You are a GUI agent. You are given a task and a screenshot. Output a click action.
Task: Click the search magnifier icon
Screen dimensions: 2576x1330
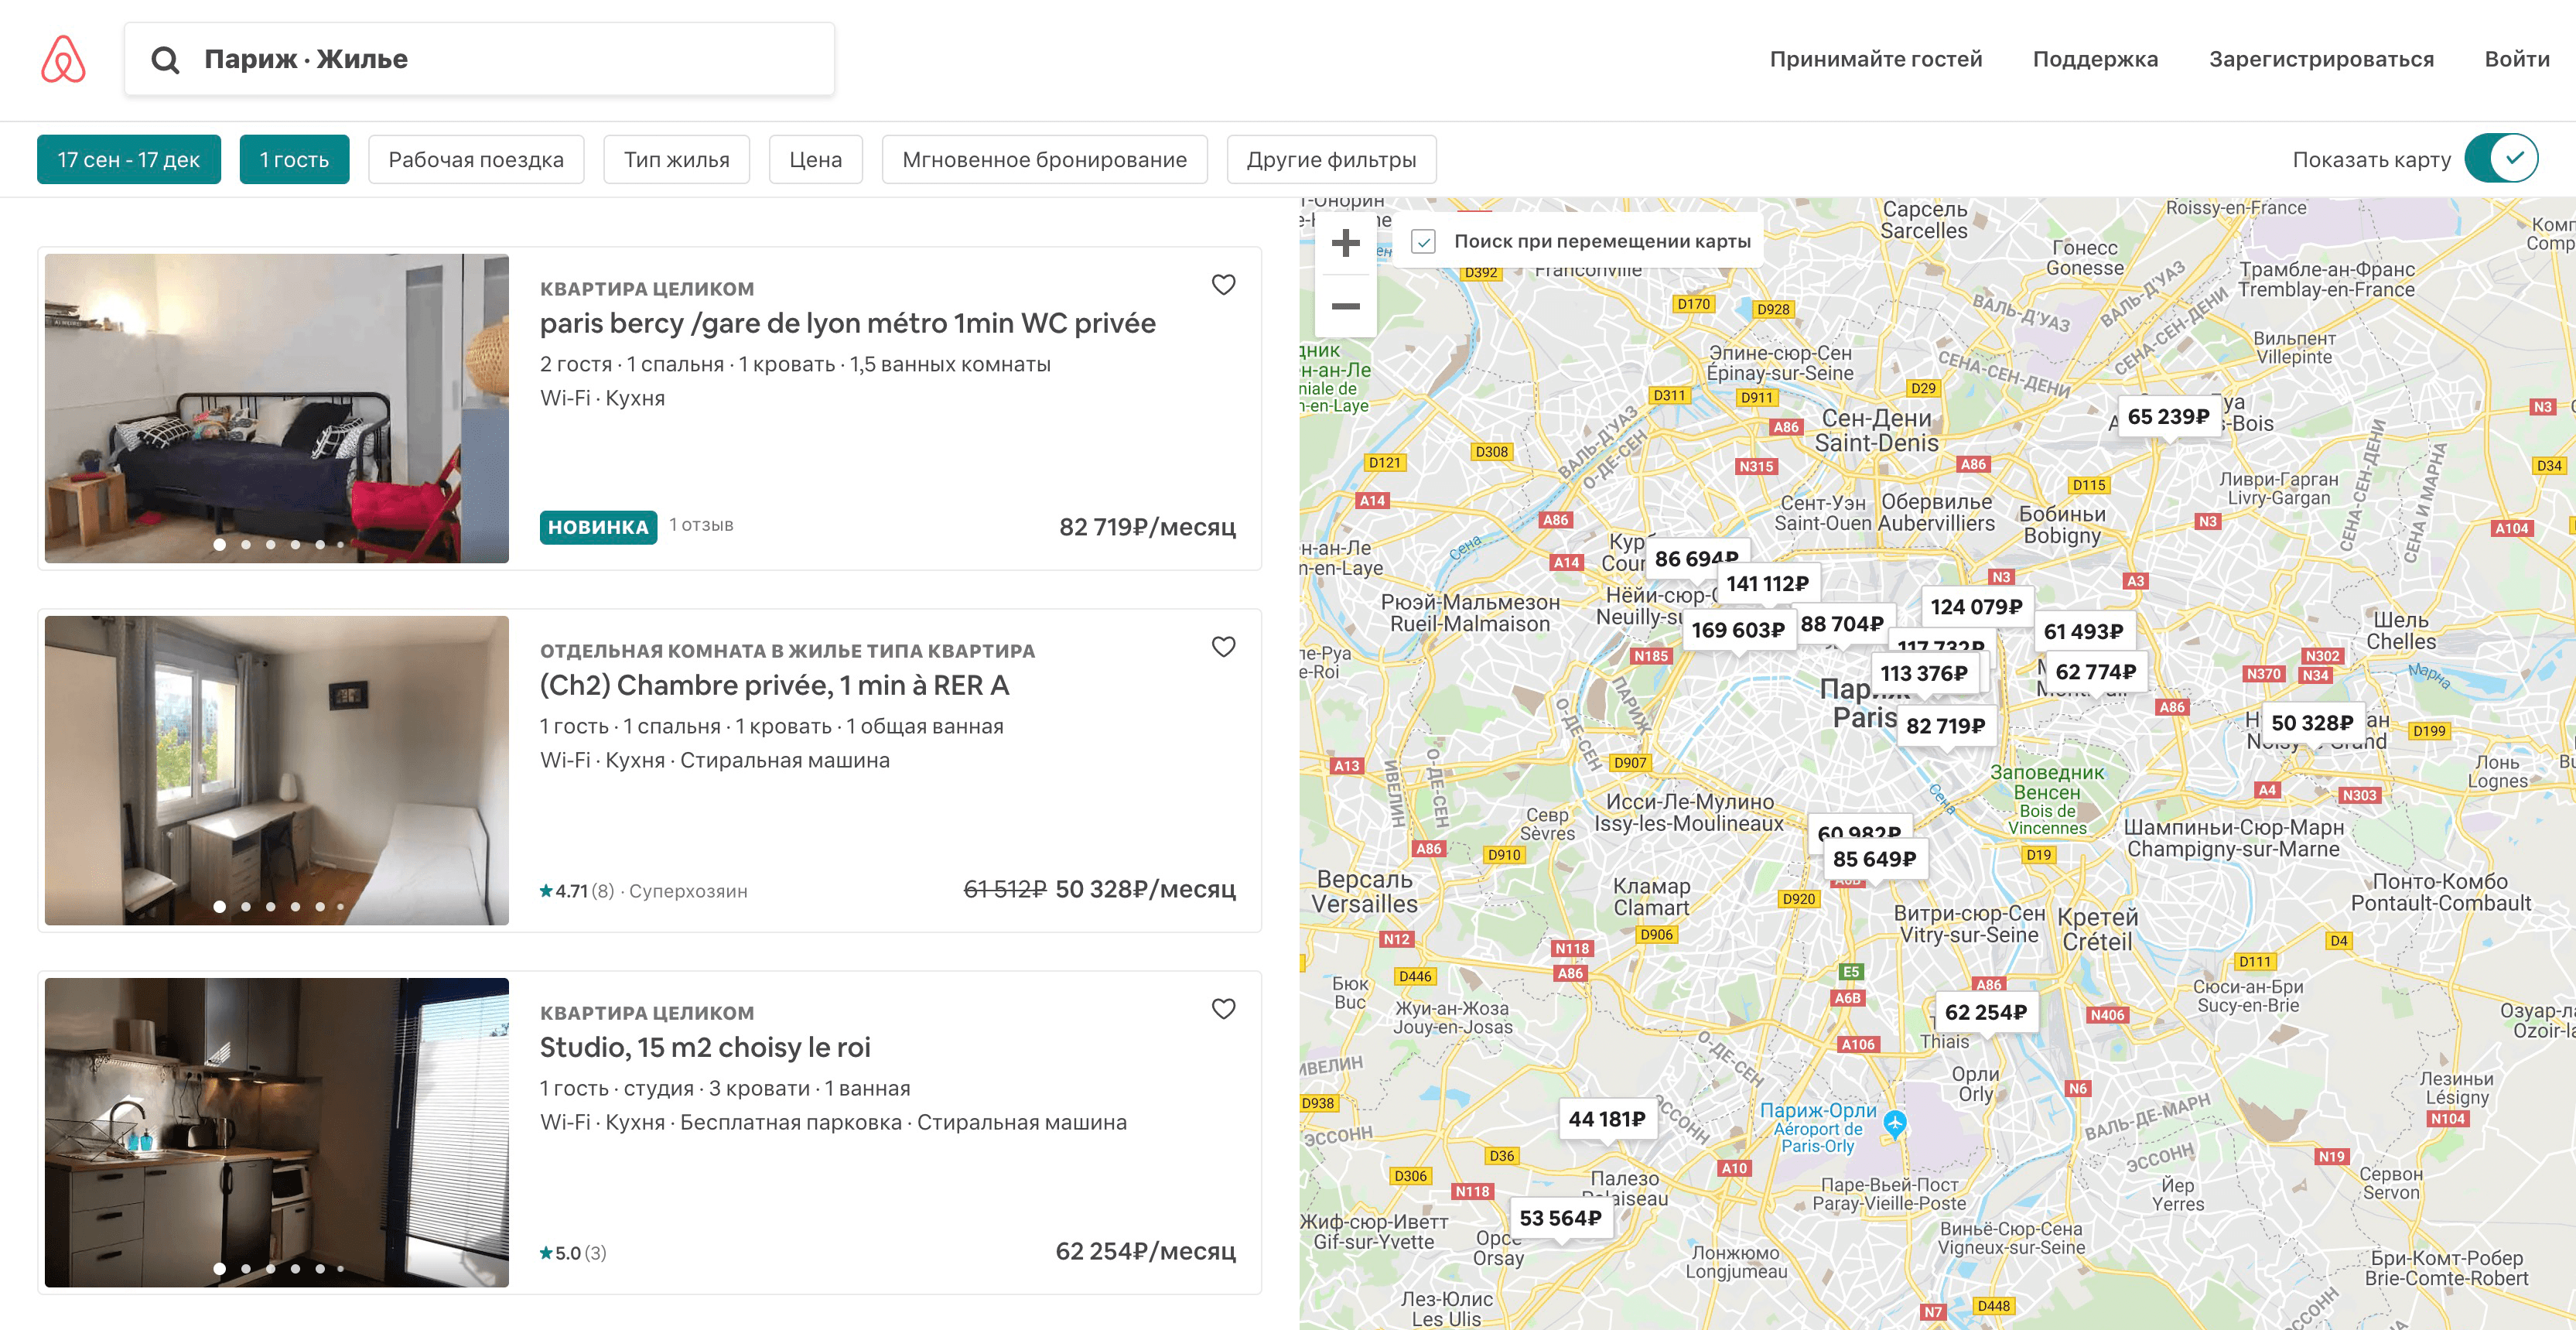pyautogui.click(x=165, y=60)
